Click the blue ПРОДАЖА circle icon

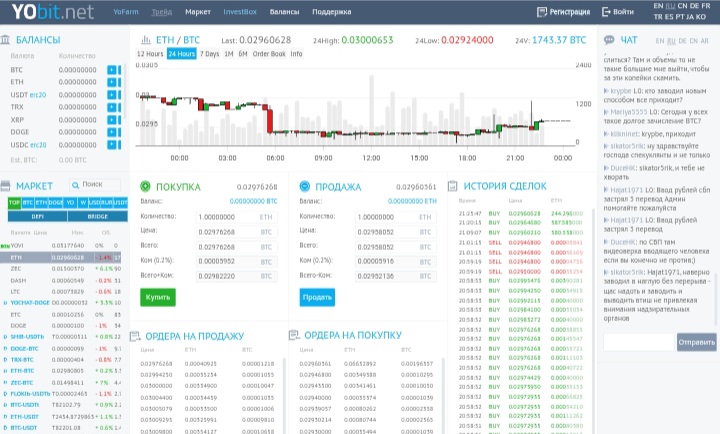click(x=304, y=186)
